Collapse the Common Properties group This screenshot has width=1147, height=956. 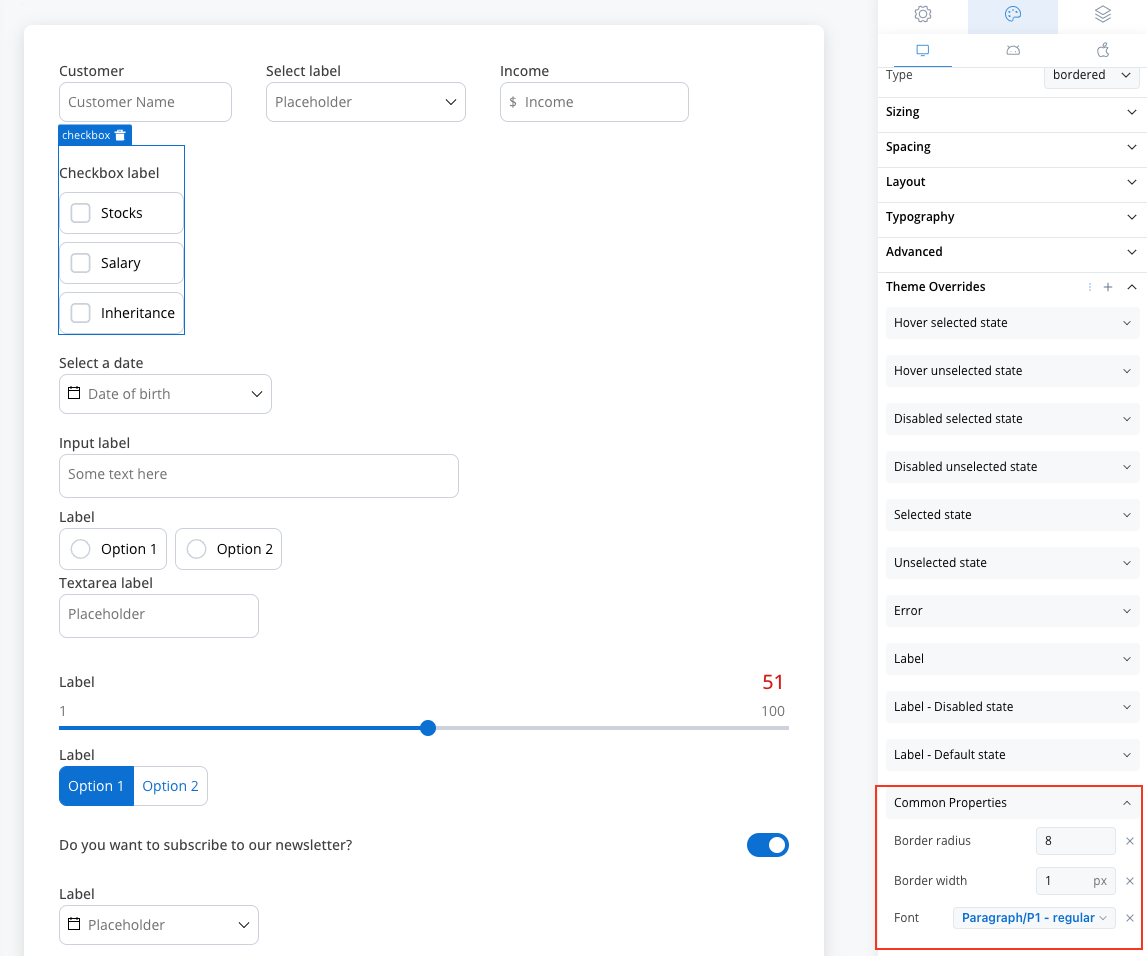pos(1012,803)
